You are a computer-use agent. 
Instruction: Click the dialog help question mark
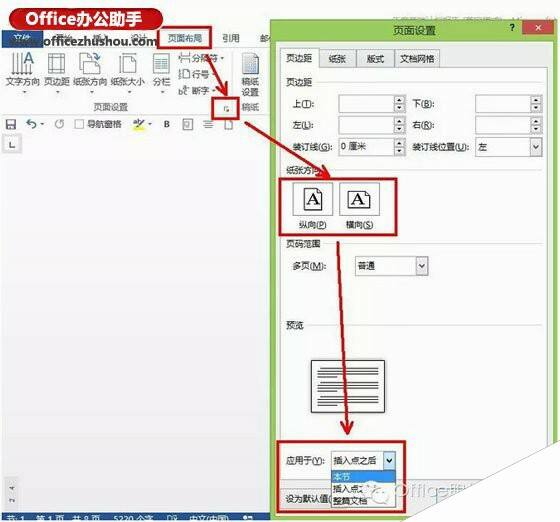(512, 27)
